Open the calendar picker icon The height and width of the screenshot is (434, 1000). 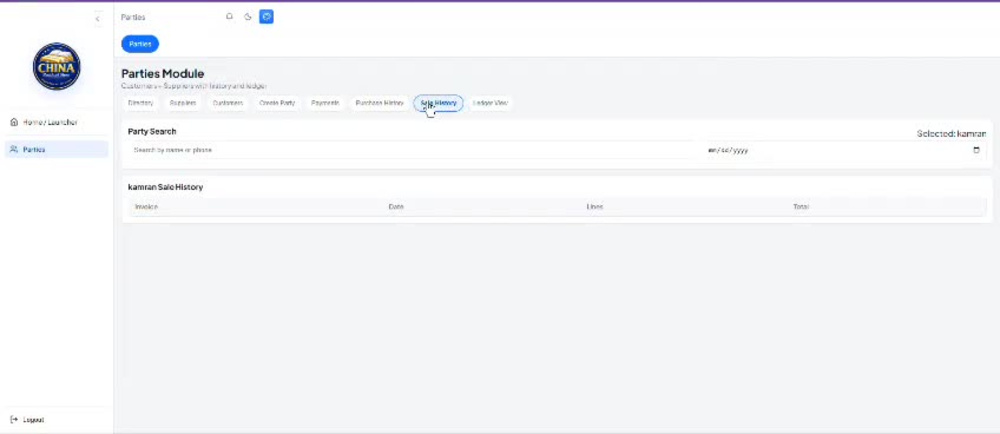976,150
